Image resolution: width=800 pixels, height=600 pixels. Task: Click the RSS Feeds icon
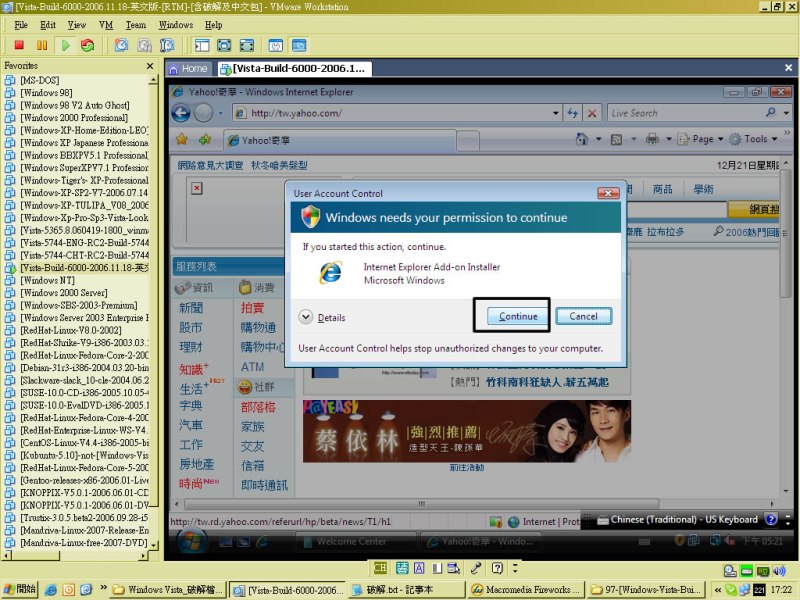[616, 139]
